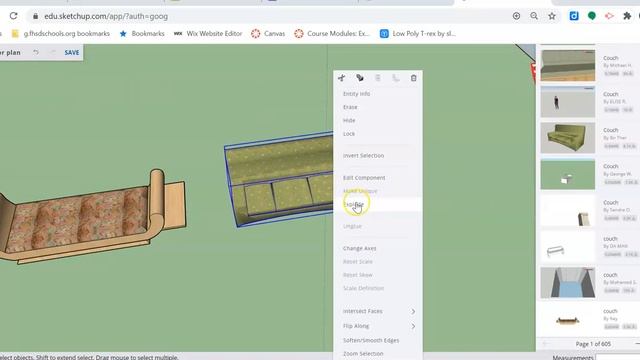Click the Cut scissors icon in context menu

point(342,78)
